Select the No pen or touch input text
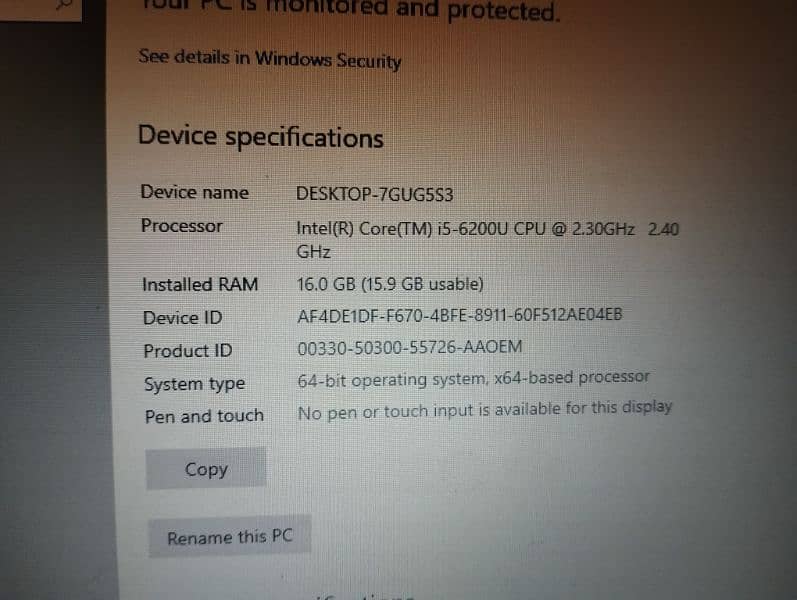797x600 pixels. pos(485,410)
